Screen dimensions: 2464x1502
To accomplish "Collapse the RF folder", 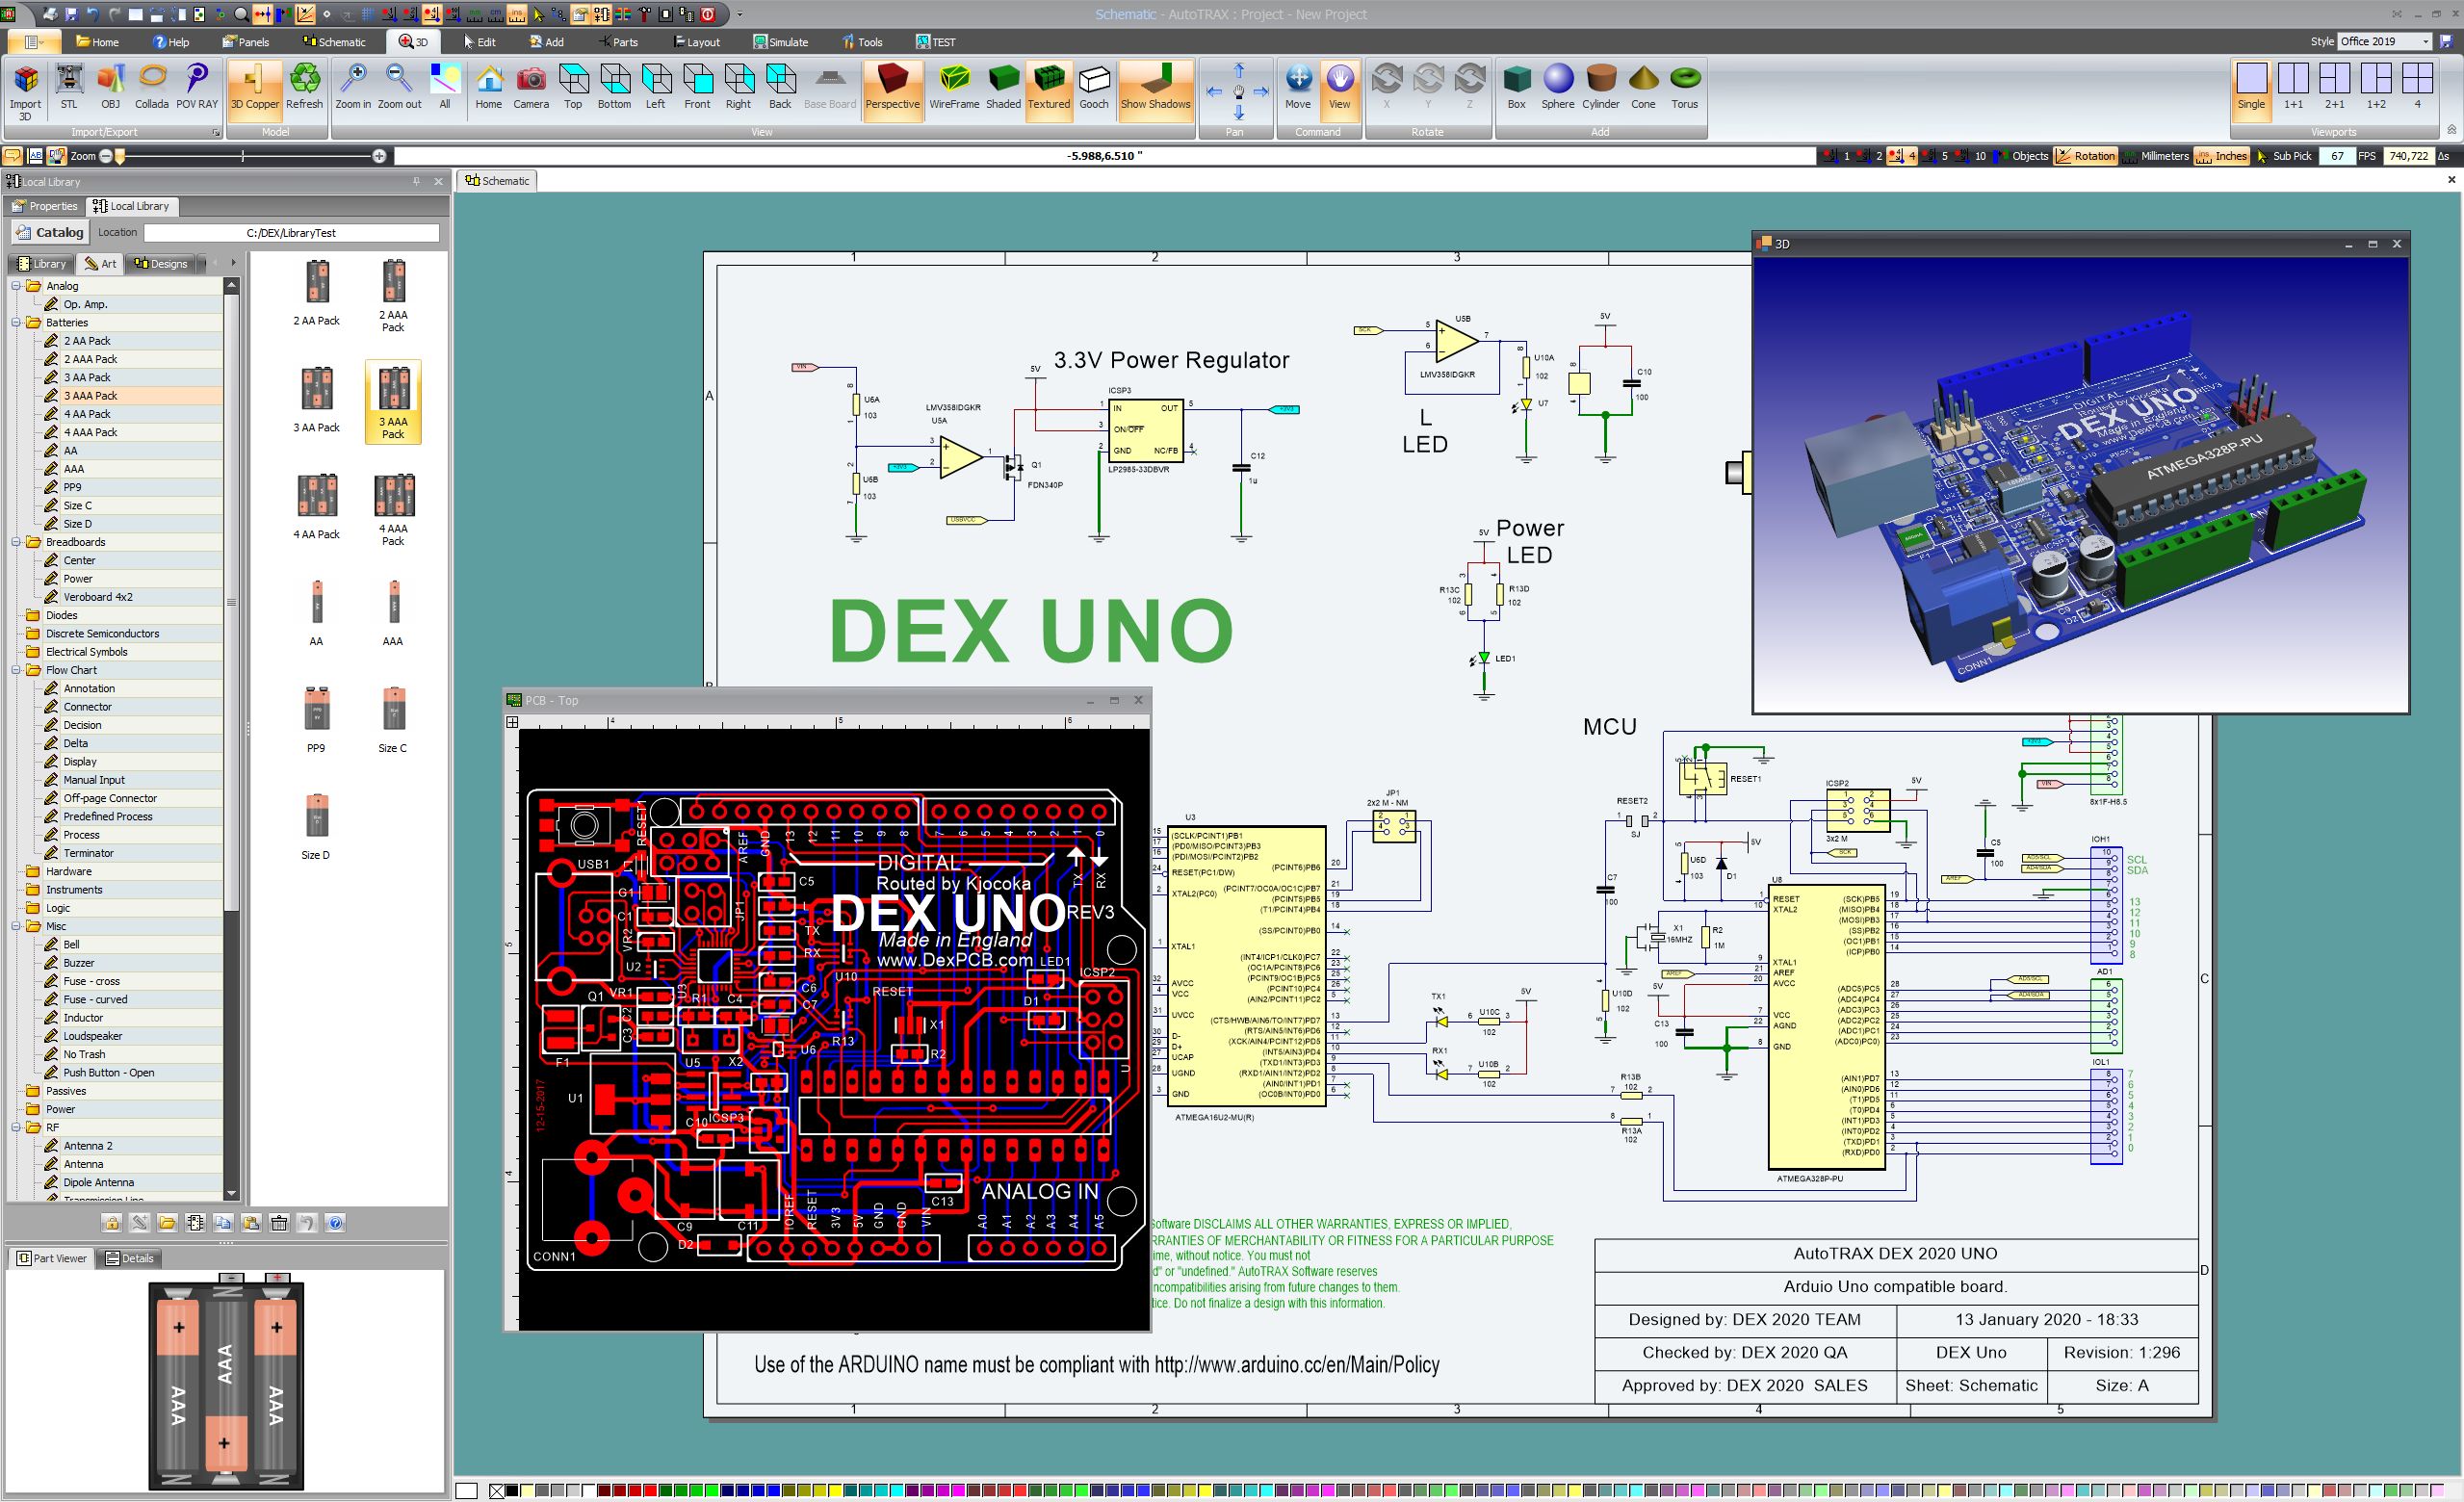I will 16,1127.
